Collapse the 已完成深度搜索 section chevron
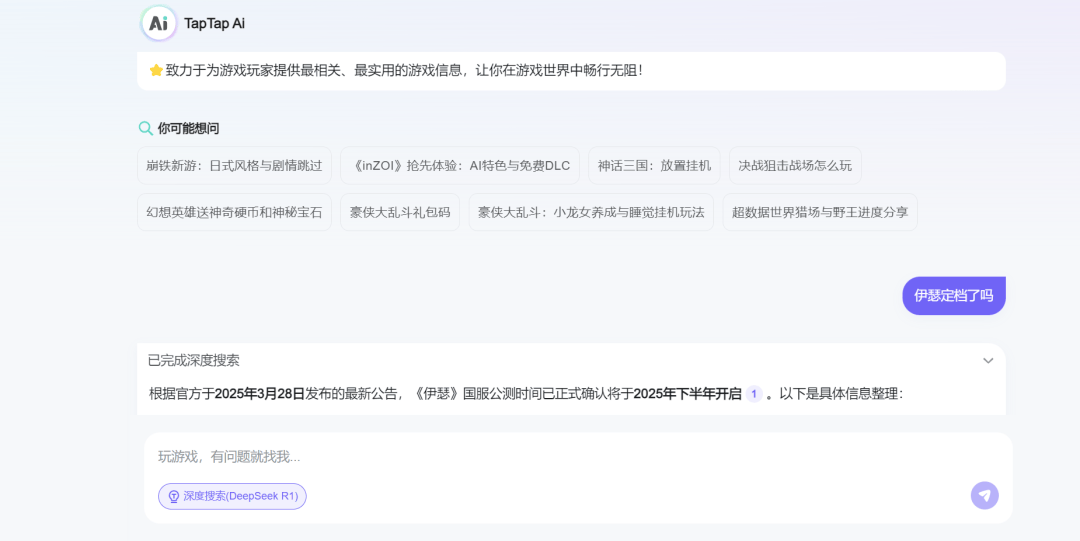1080x541 pixels. 988,360
